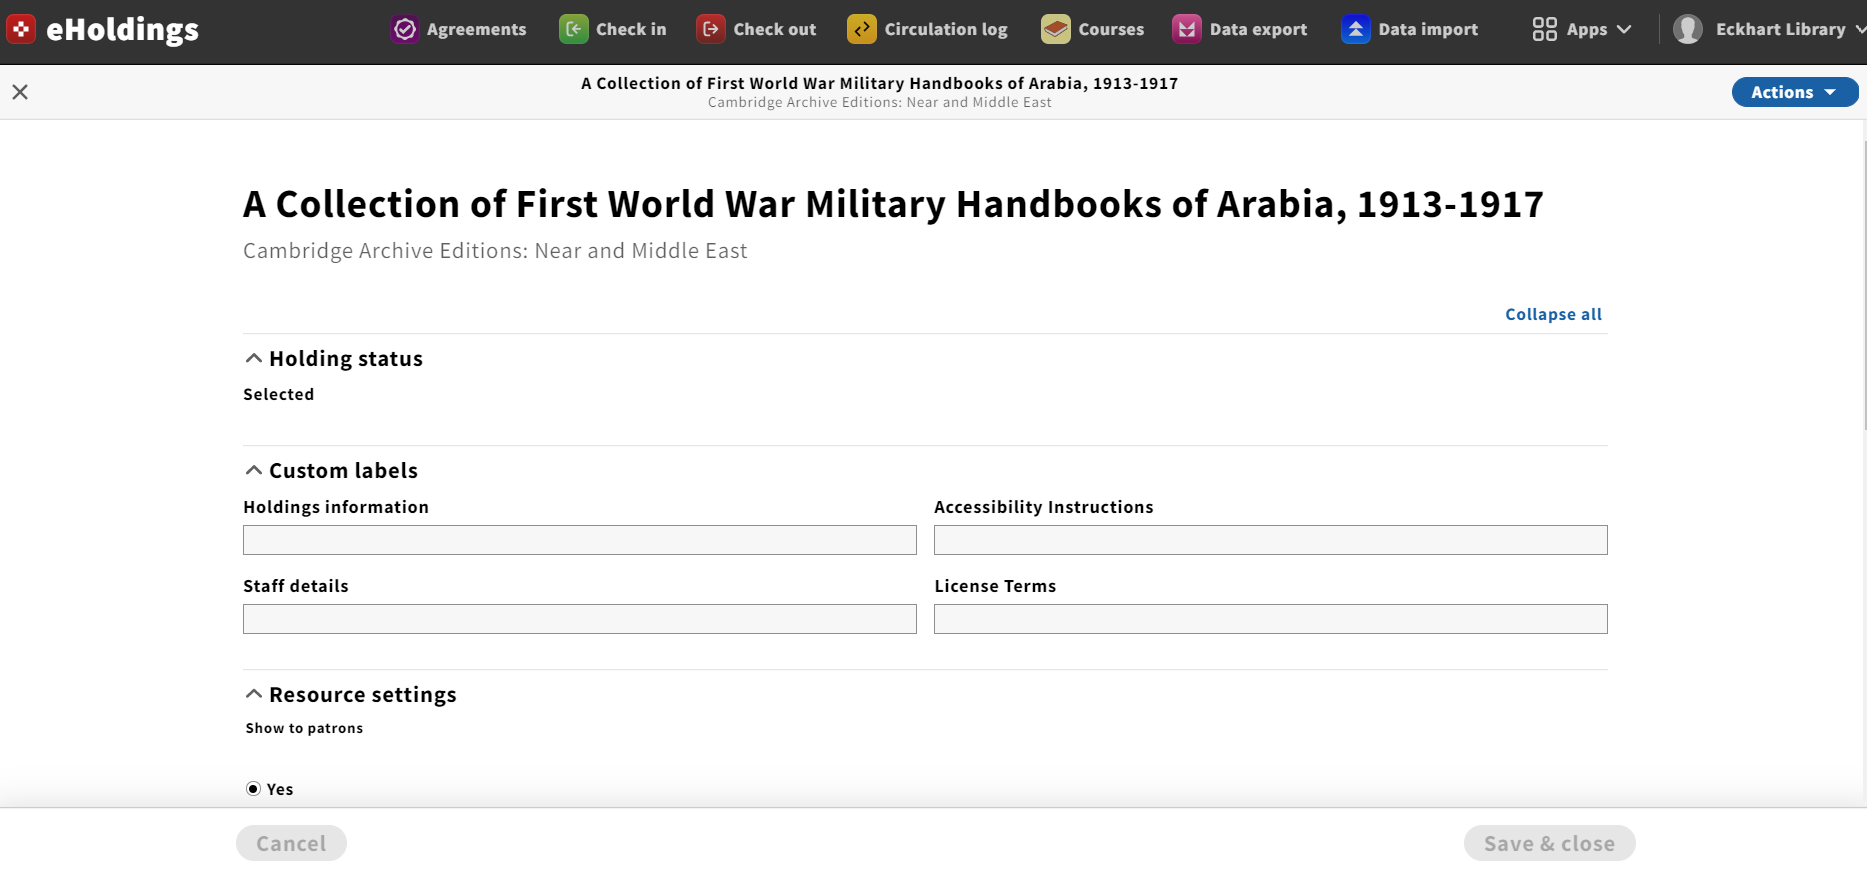Click the 'Show to patrons' label
The width and height of the screenshot is (1867, 872).
304,728
